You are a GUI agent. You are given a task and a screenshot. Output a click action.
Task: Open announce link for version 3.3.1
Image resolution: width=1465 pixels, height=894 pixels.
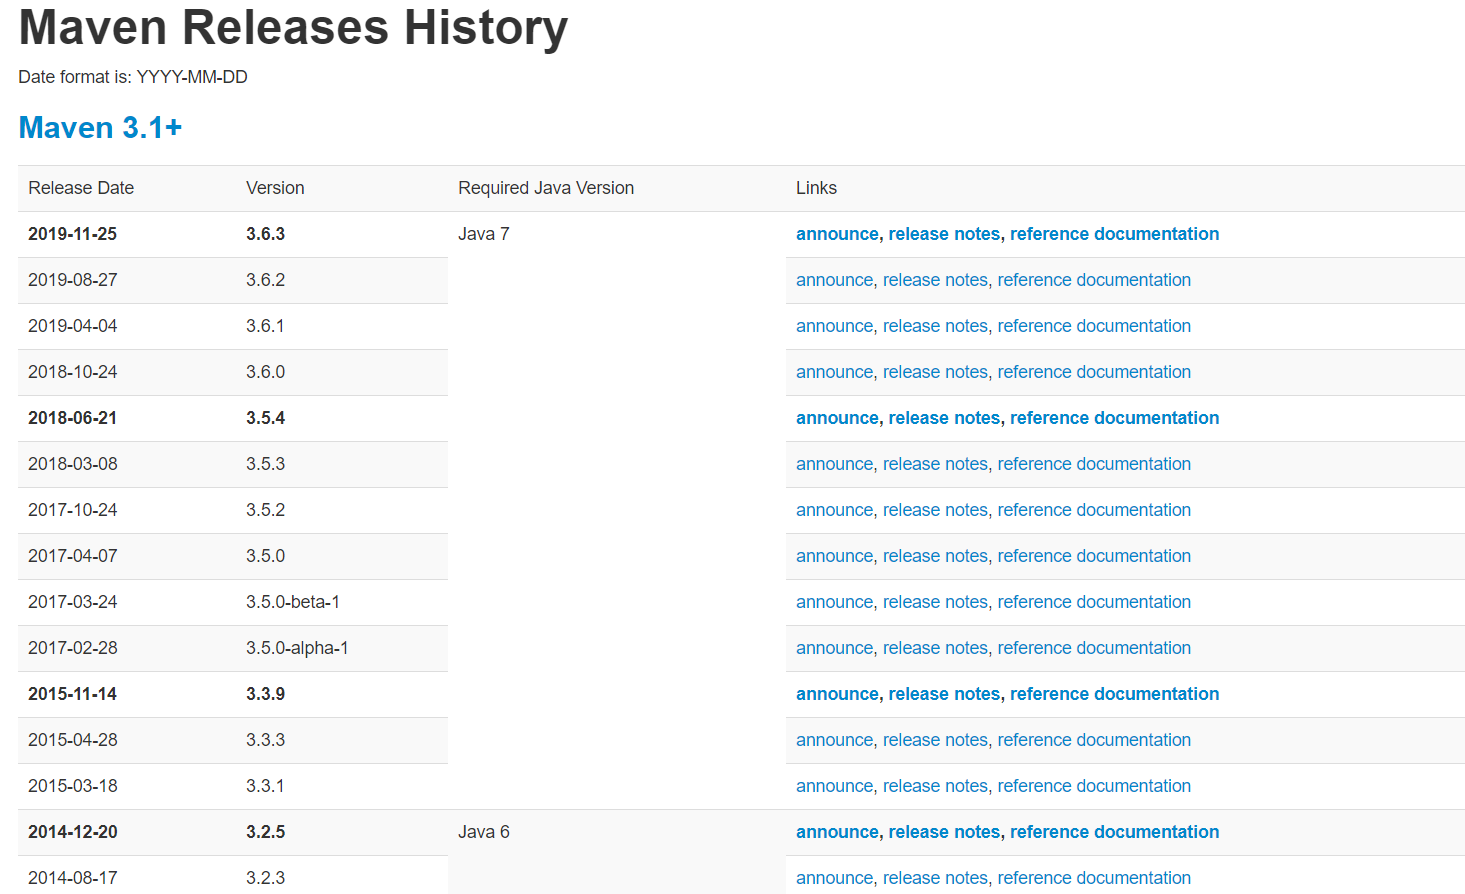tap(834, 786)
